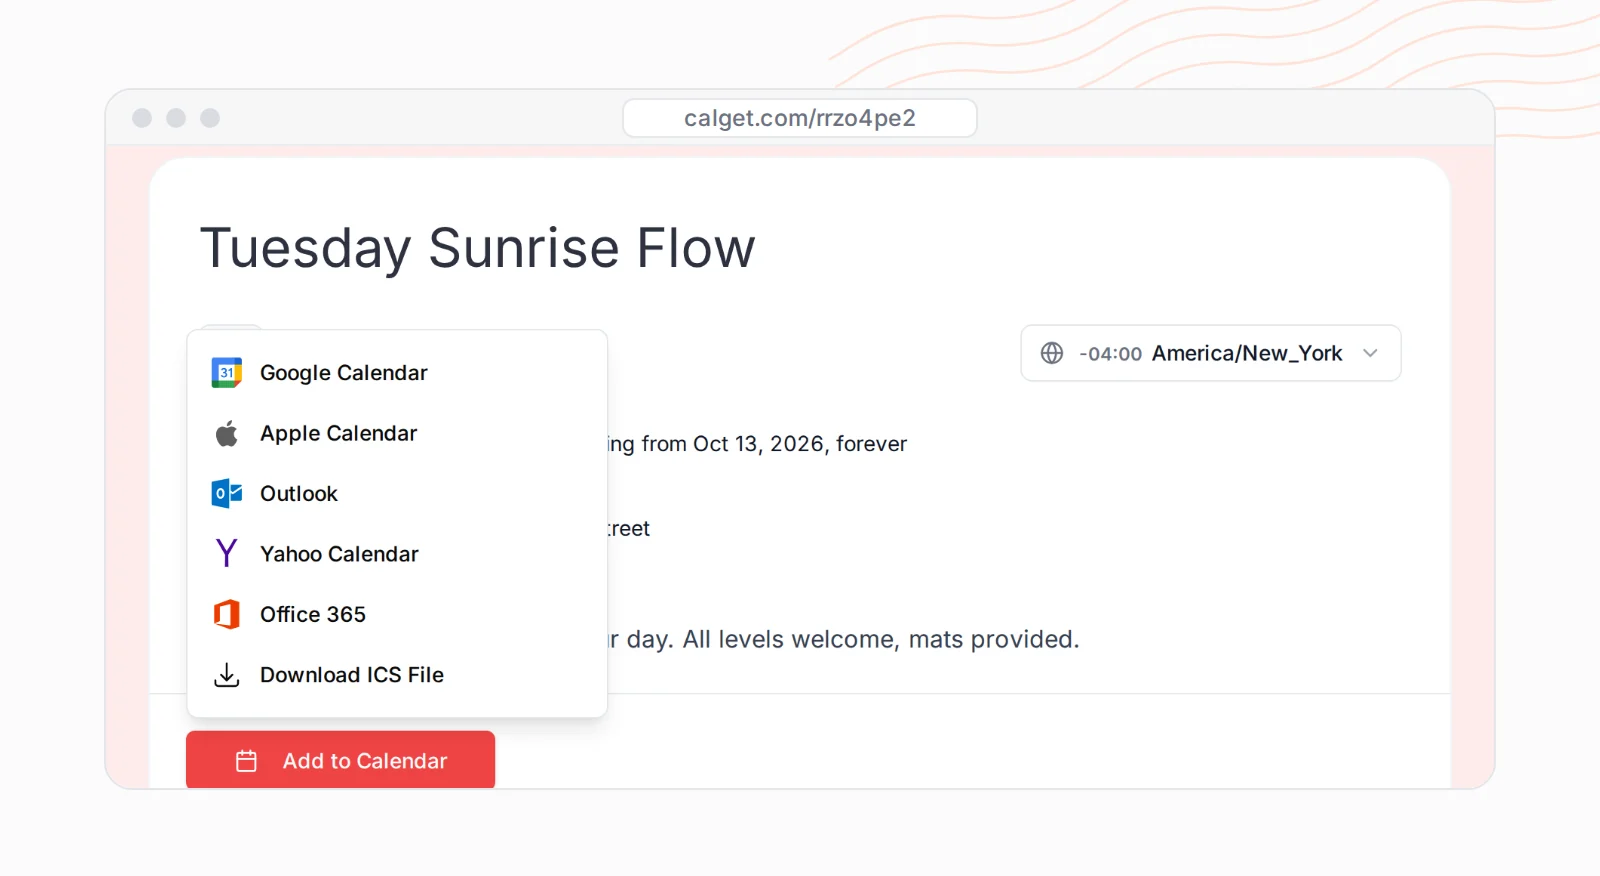
Task: Select Yahoo Calendar entry
Action: (x=397, y=554)
